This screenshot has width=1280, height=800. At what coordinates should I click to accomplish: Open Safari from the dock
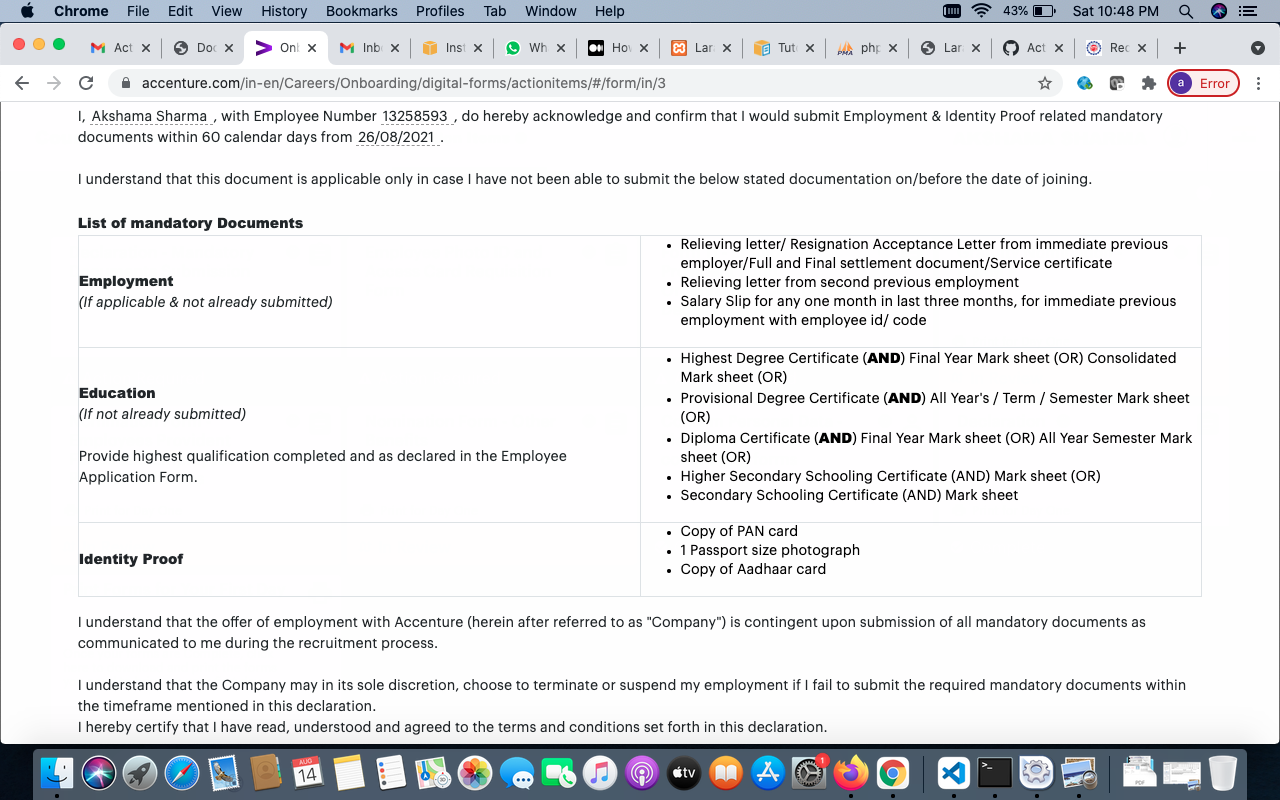point(182,772)
